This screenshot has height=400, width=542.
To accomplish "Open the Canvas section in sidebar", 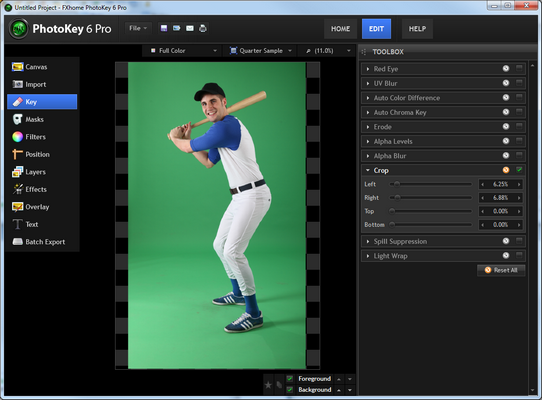I will point(42,67).
